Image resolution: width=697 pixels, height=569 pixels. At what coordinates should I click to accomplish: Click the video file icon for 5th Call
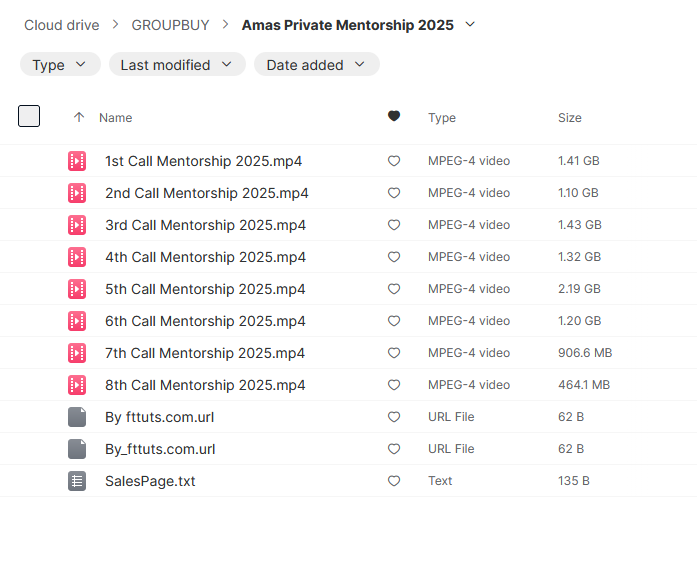tap(77, 289)
